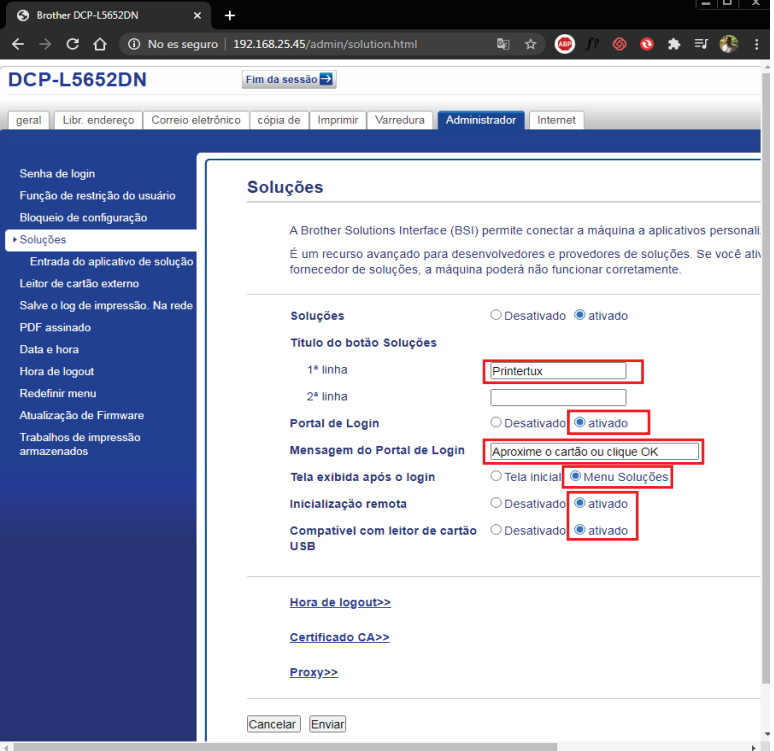Open the Adblock Plus extension icon
Viewport: 774px width, 751px height.
565,44
